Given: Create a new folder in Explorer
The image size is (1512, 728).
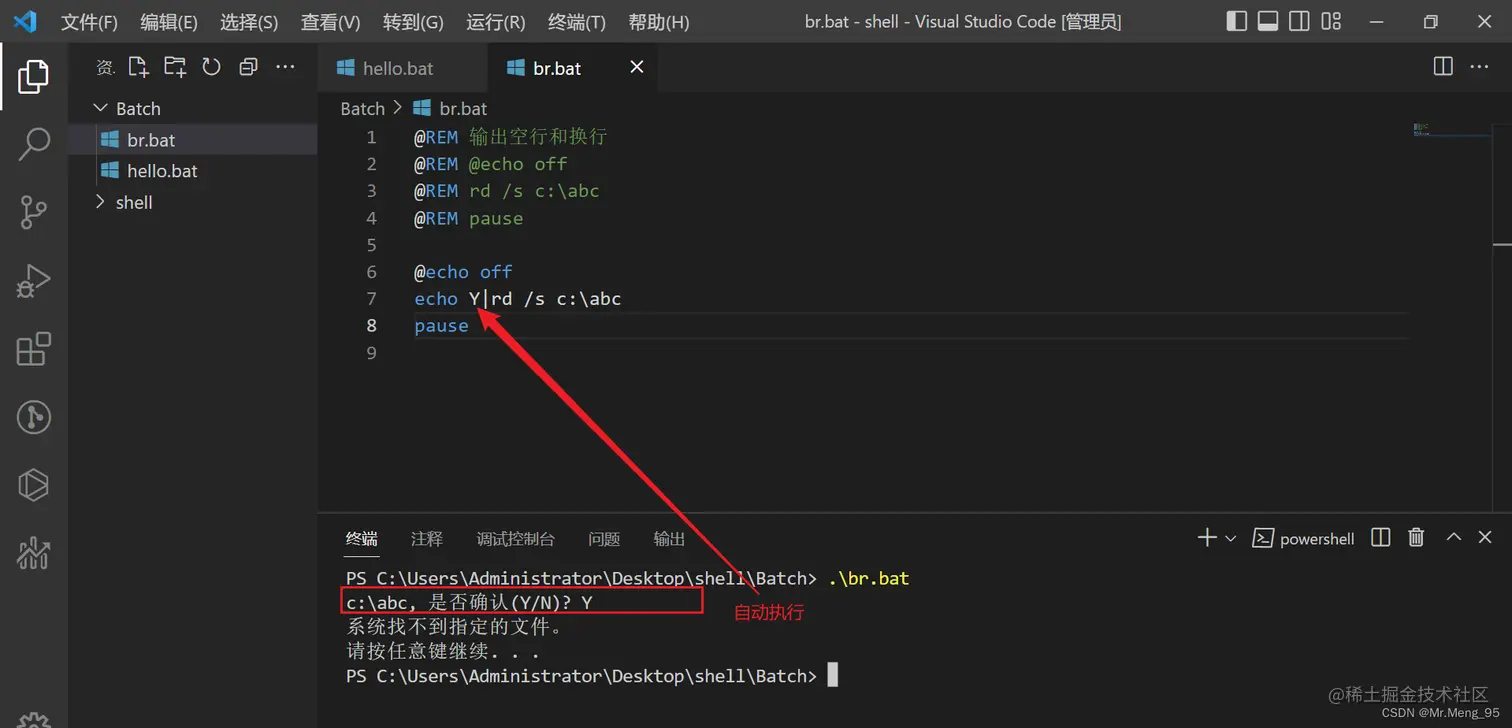Looking at the screenshot, I should point(175,67).
